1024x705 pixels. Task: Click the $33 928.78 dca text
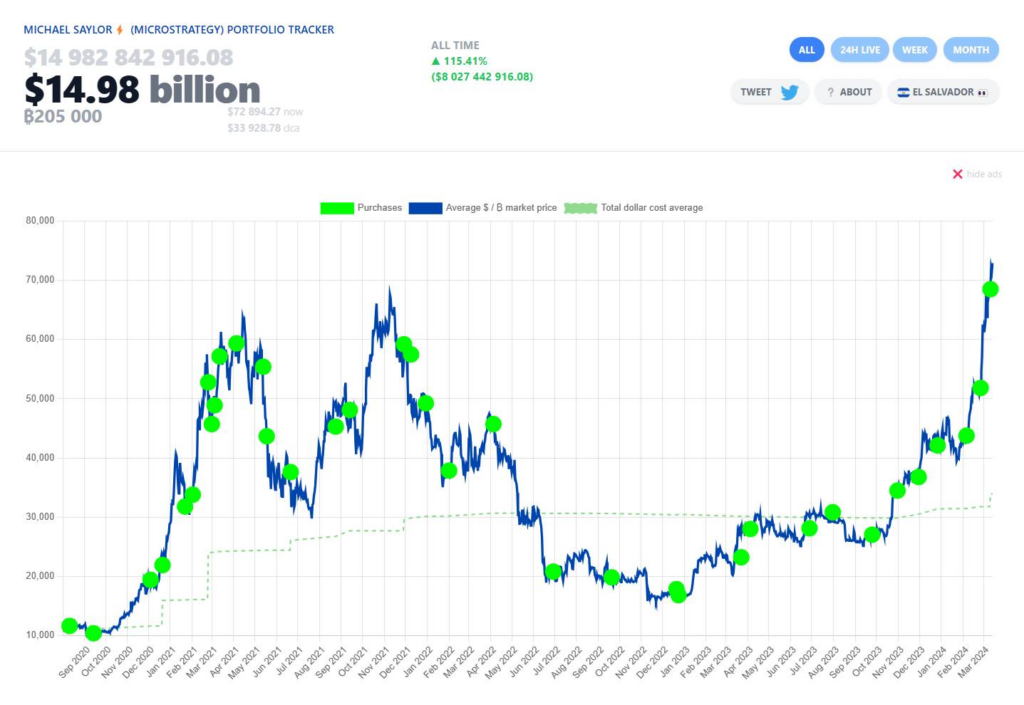click(263, 128)
